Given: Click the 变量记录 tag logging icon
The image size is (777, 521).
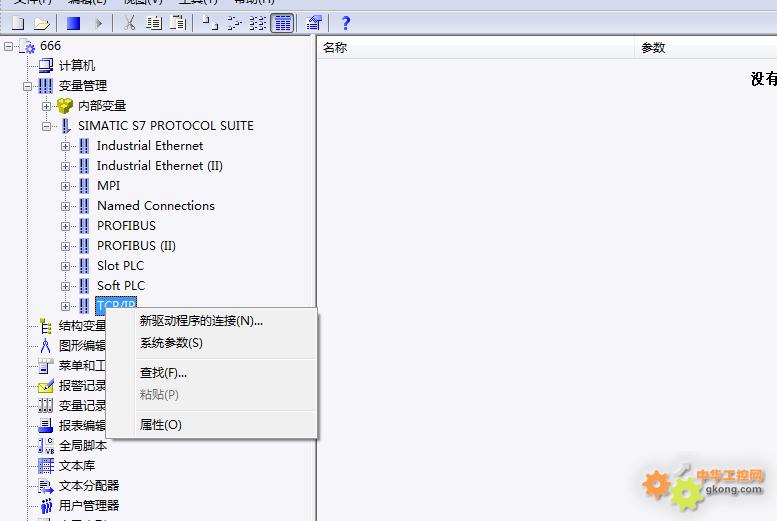Looking at the screenshot, I should [46, 405].
